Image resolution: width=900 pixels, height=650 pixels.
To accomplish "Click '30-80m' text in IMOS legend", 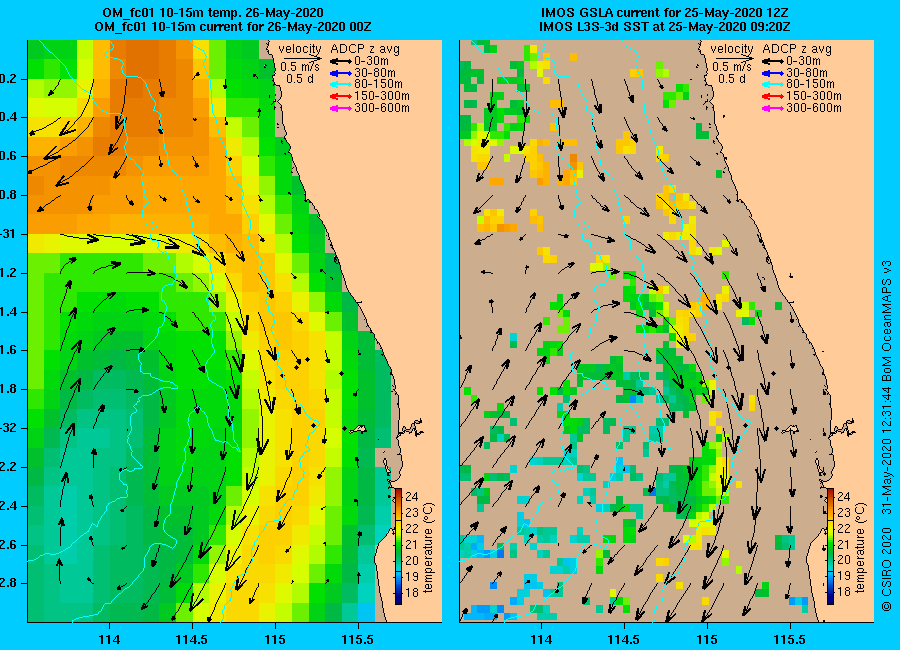I will coord(807,73).
